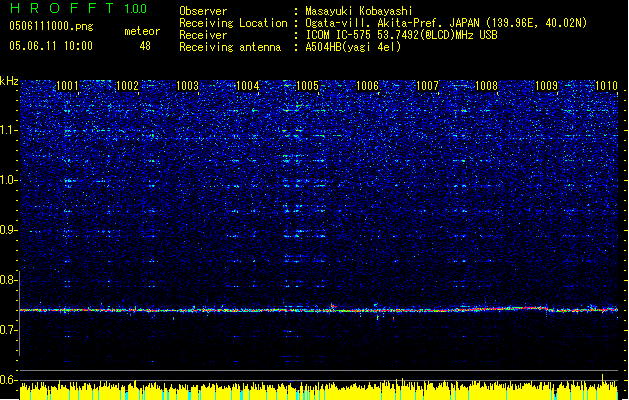629x400 pixels.
Task: Click the 0.8 frequency axis label
Action: pos(7,280)
